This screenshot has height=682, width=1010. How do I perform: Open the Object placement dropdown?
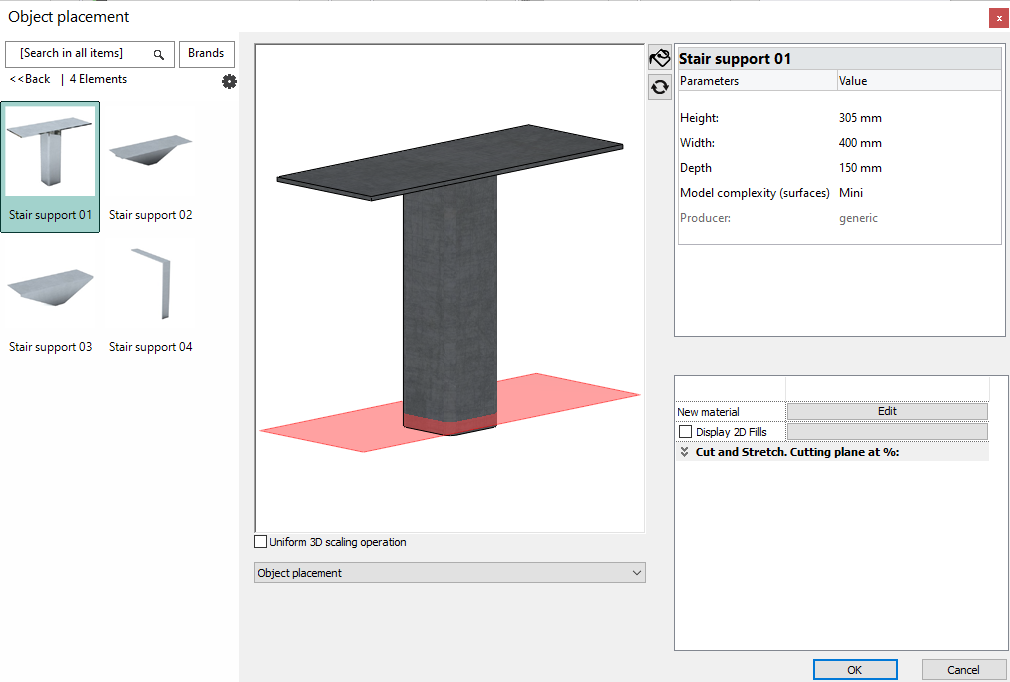pos(450,573)
